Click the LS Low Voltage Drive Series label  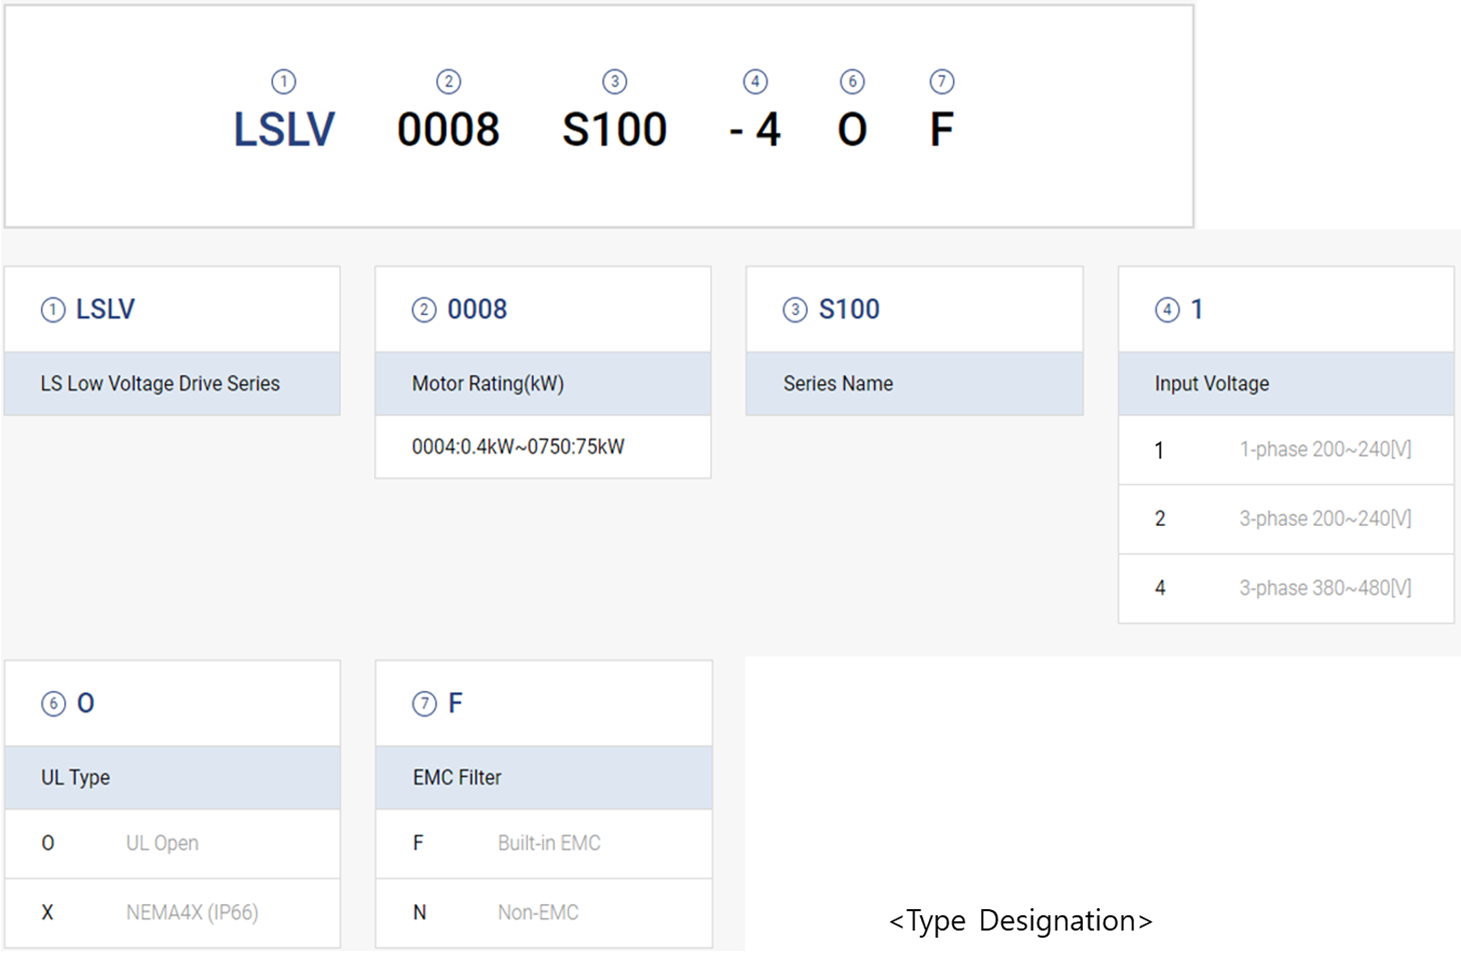(x=160, y=384)
